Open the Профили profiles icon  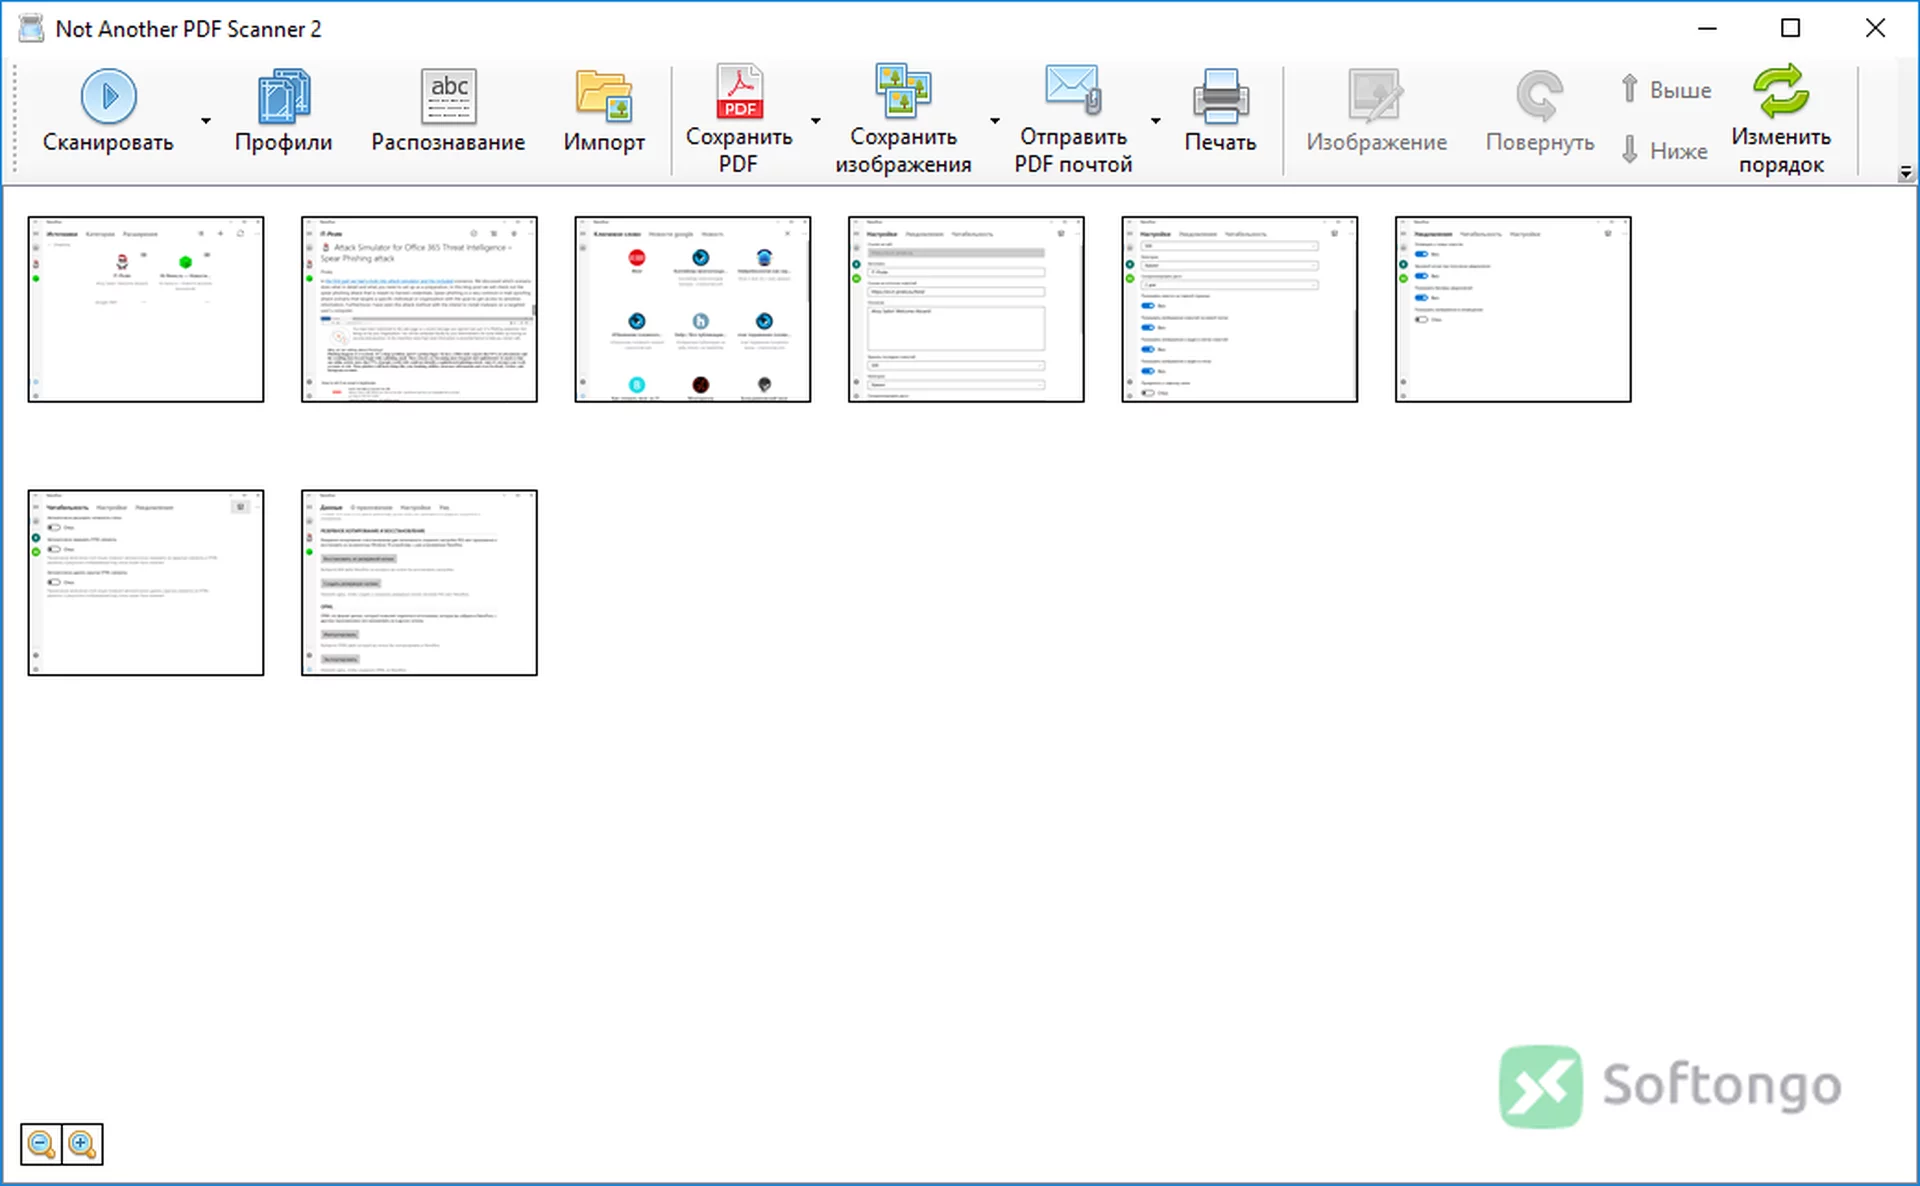point(284,97)
